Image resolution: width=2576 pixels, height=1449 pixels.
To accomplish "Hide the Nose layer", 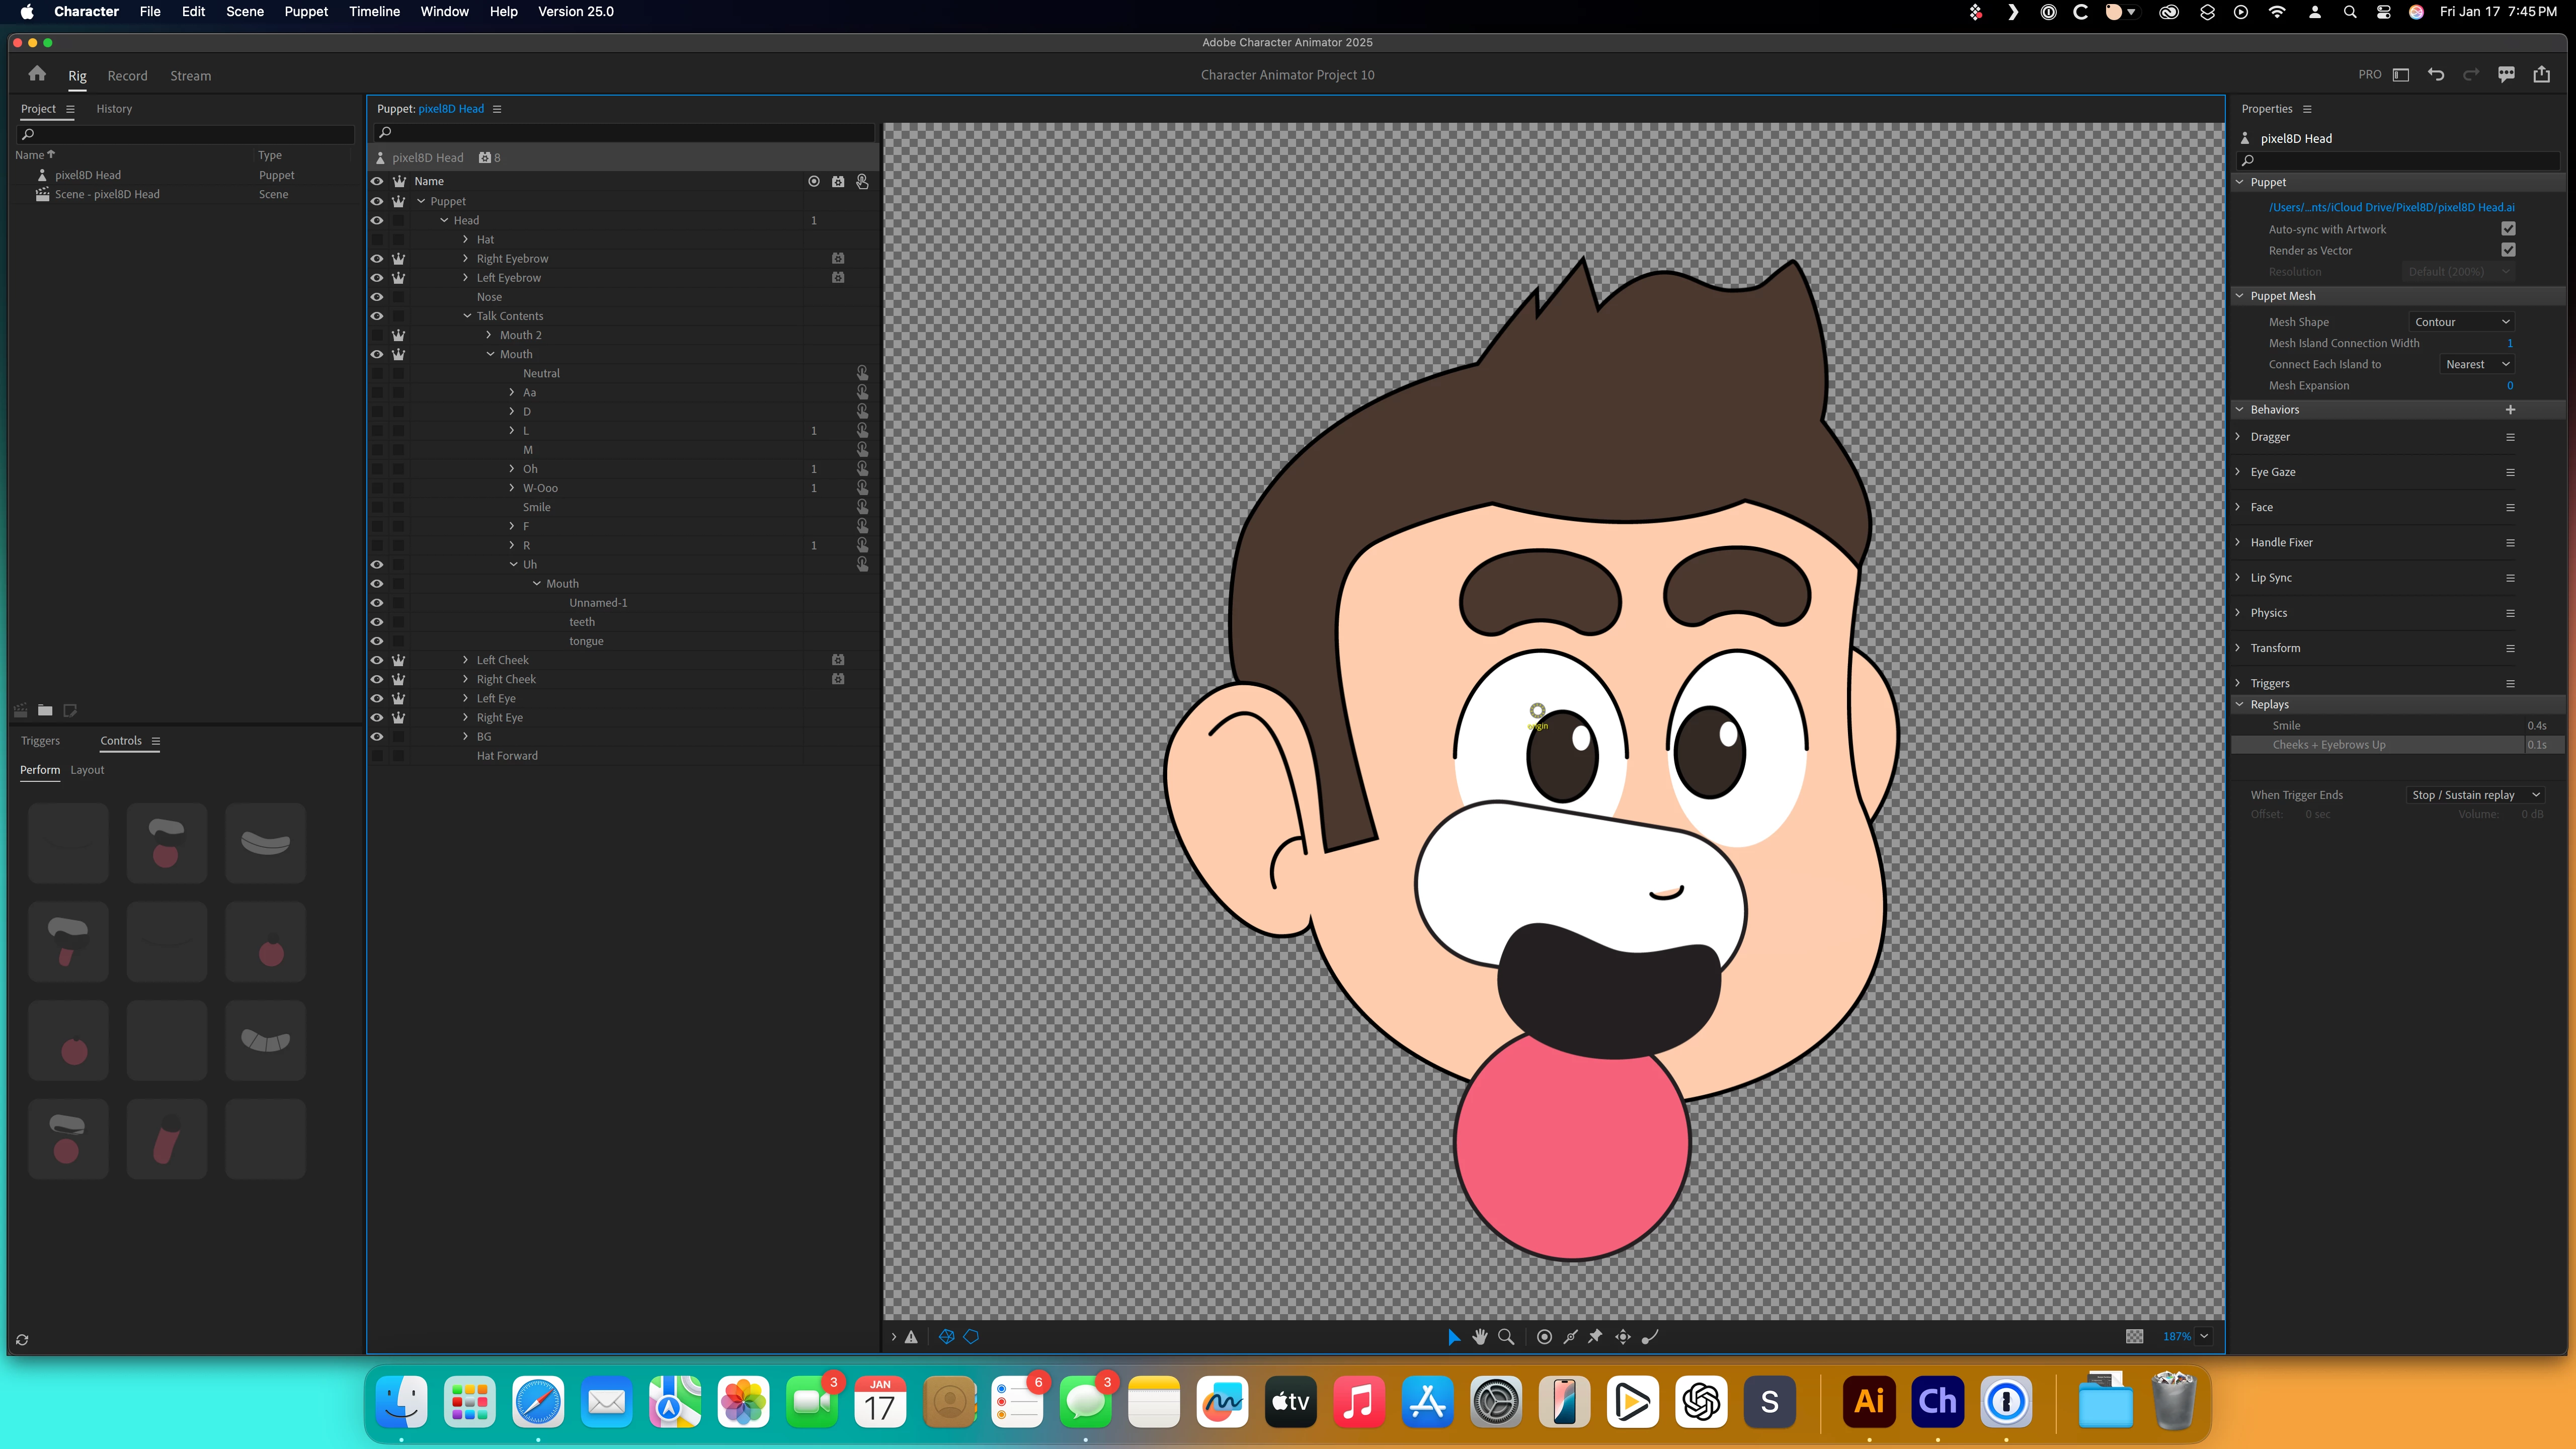I will [377, 297].
